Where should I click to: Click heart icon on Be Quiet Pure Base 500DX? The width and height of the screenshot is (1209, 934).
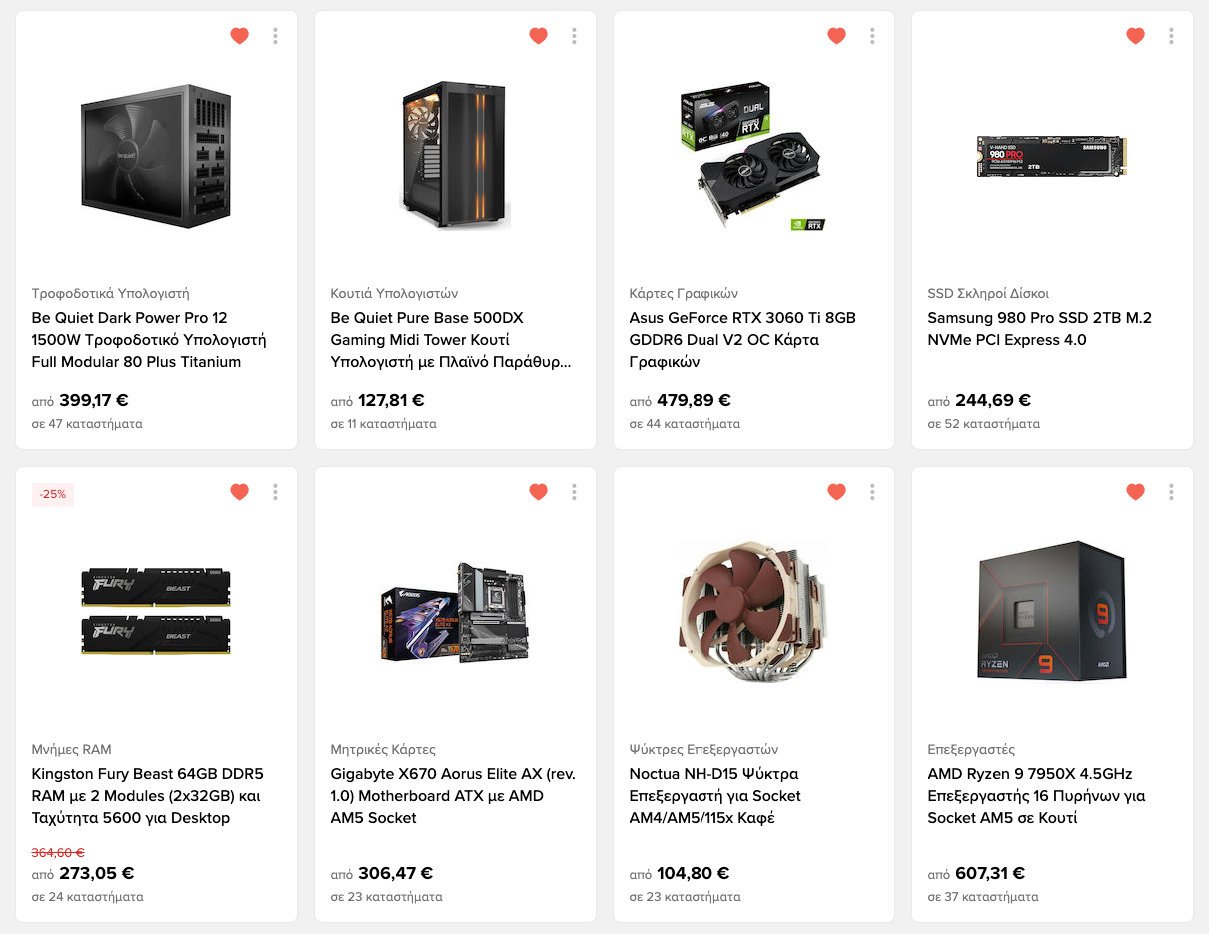[538, 36]
